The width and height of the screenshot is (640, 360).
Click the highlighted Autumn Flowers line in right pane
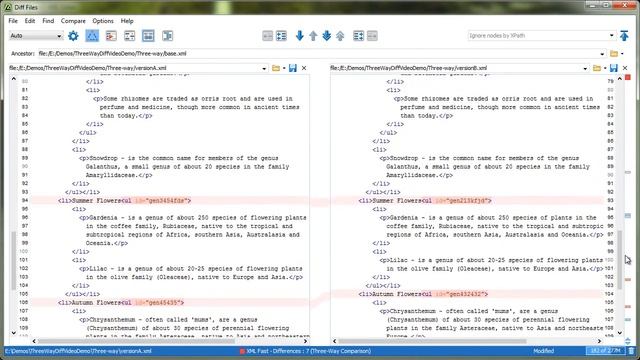(467, 294)
